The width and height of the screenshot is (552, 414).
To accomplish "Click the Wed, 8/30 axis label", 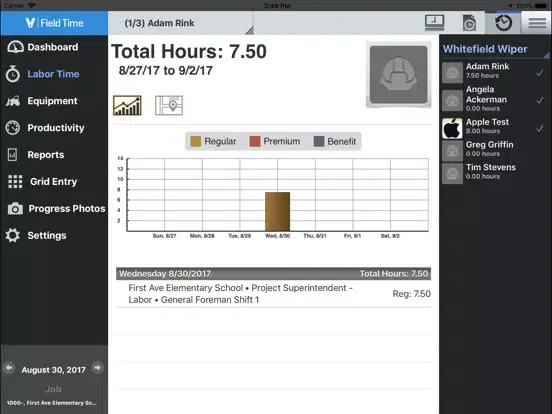I will [x=277, y=236].
